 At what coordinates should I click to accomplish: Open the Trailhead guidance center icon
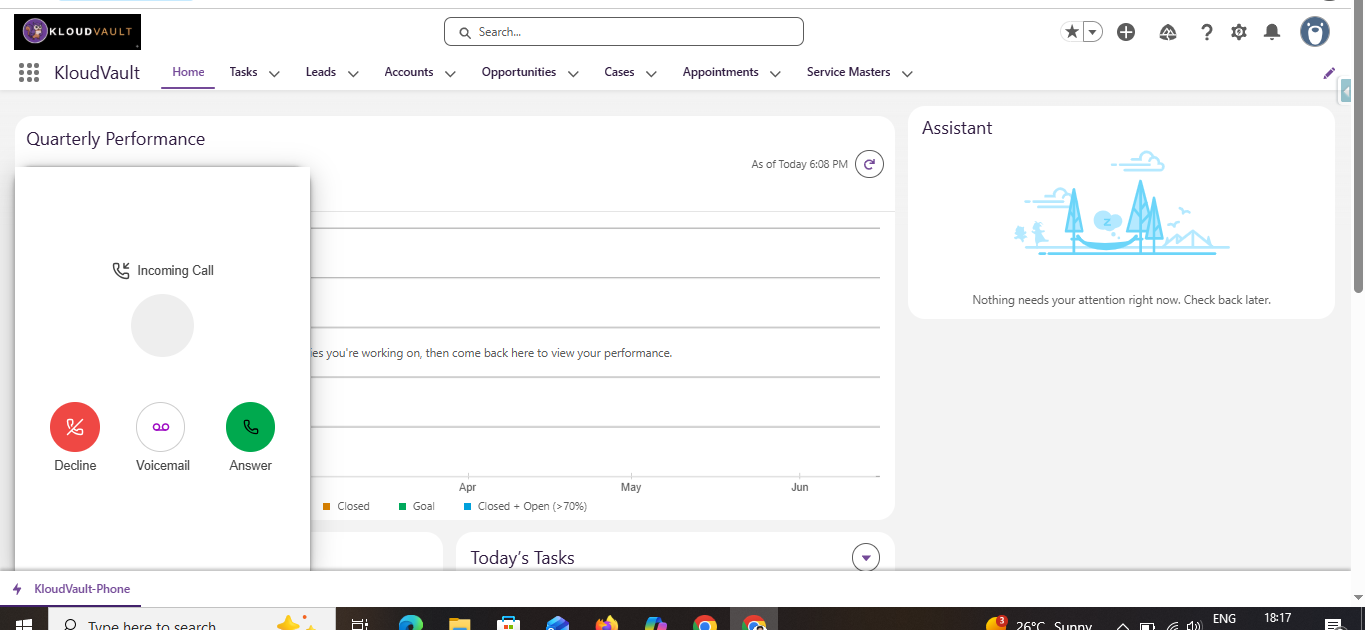(x=1168, y=32)
